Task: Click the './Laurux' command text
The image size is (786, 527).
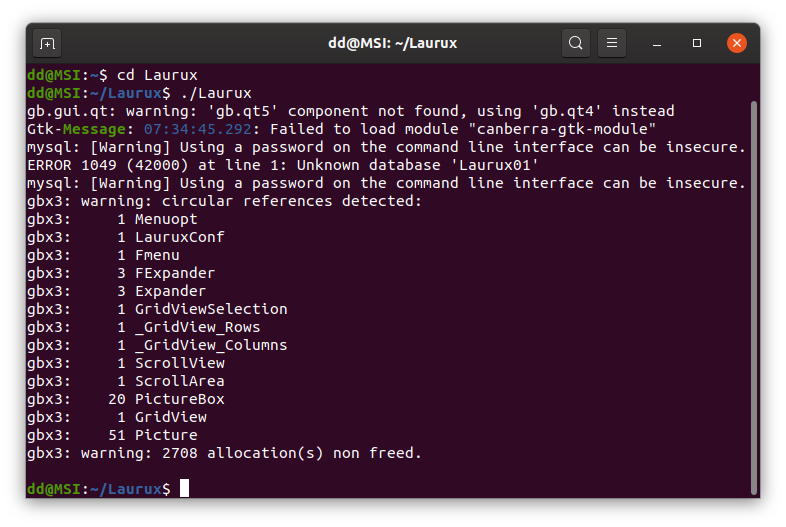Action: pos(216,93)
